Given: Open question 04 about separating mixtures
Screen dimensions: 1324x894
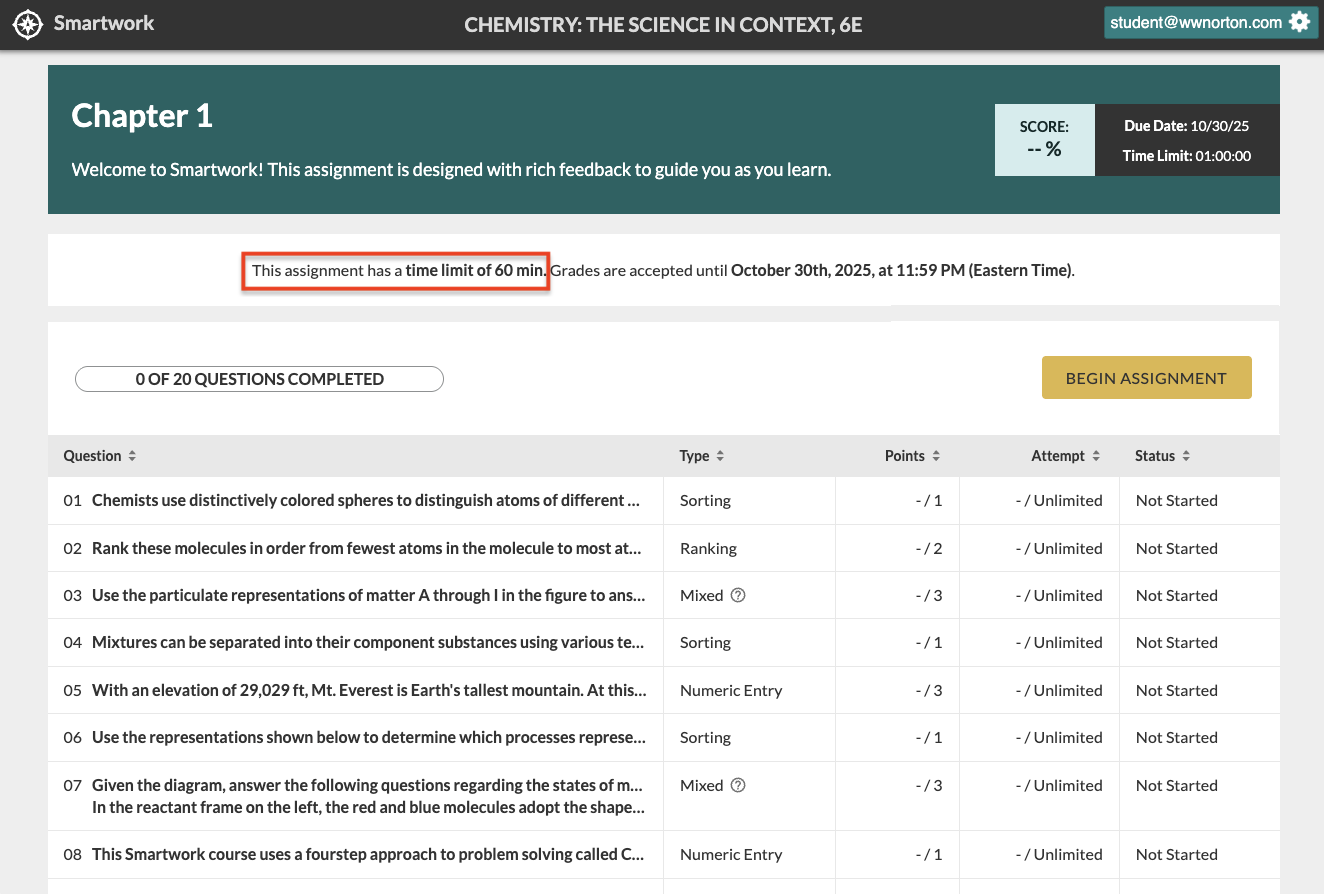Looking at the screenshot, I should (x=368, y=642).
